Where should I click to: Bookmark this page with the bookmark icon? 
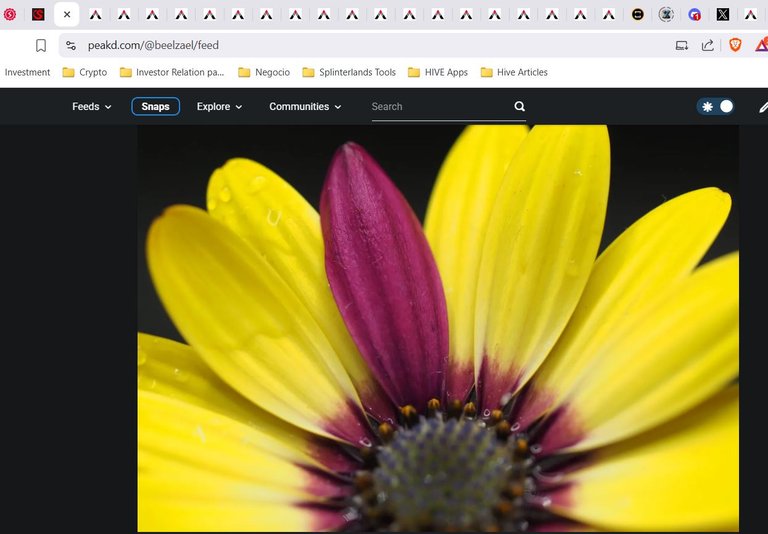click(41, 46)
